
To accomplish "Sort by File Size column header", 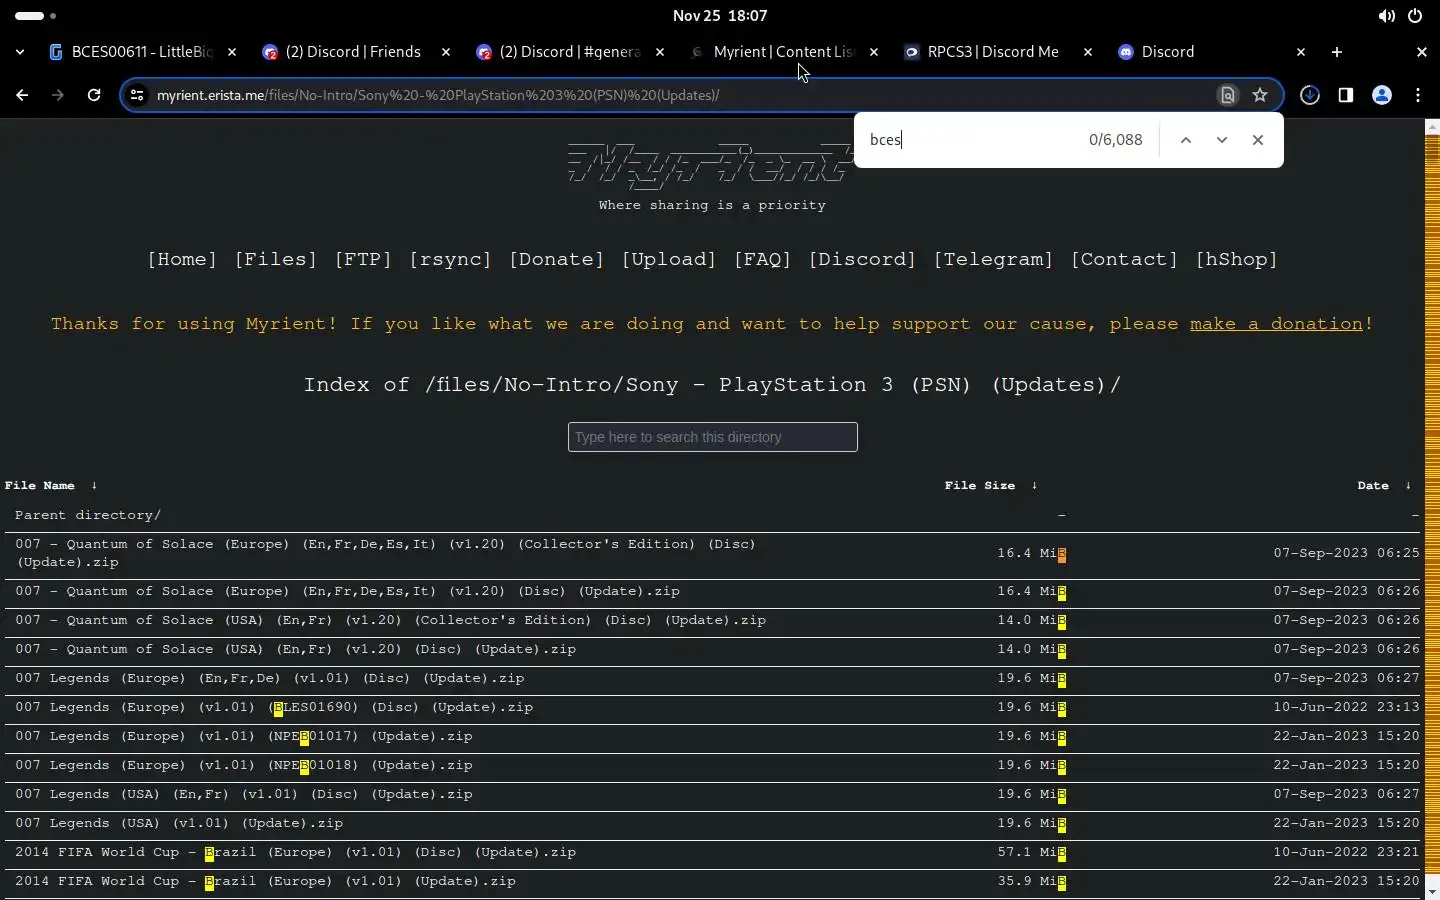I will pyautogui.click(x=980, y=486).
